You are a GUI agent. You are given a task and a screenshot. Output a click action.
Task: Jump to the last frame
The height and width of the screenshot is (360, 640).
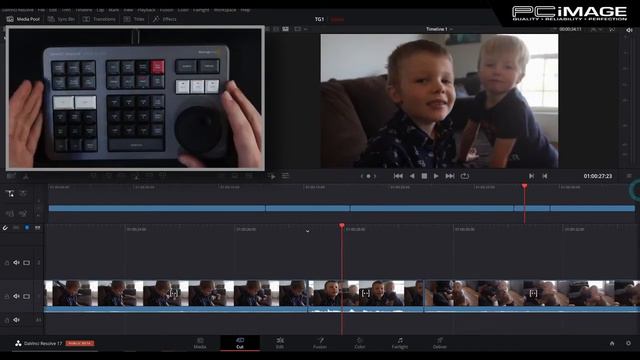coord(450,176)
